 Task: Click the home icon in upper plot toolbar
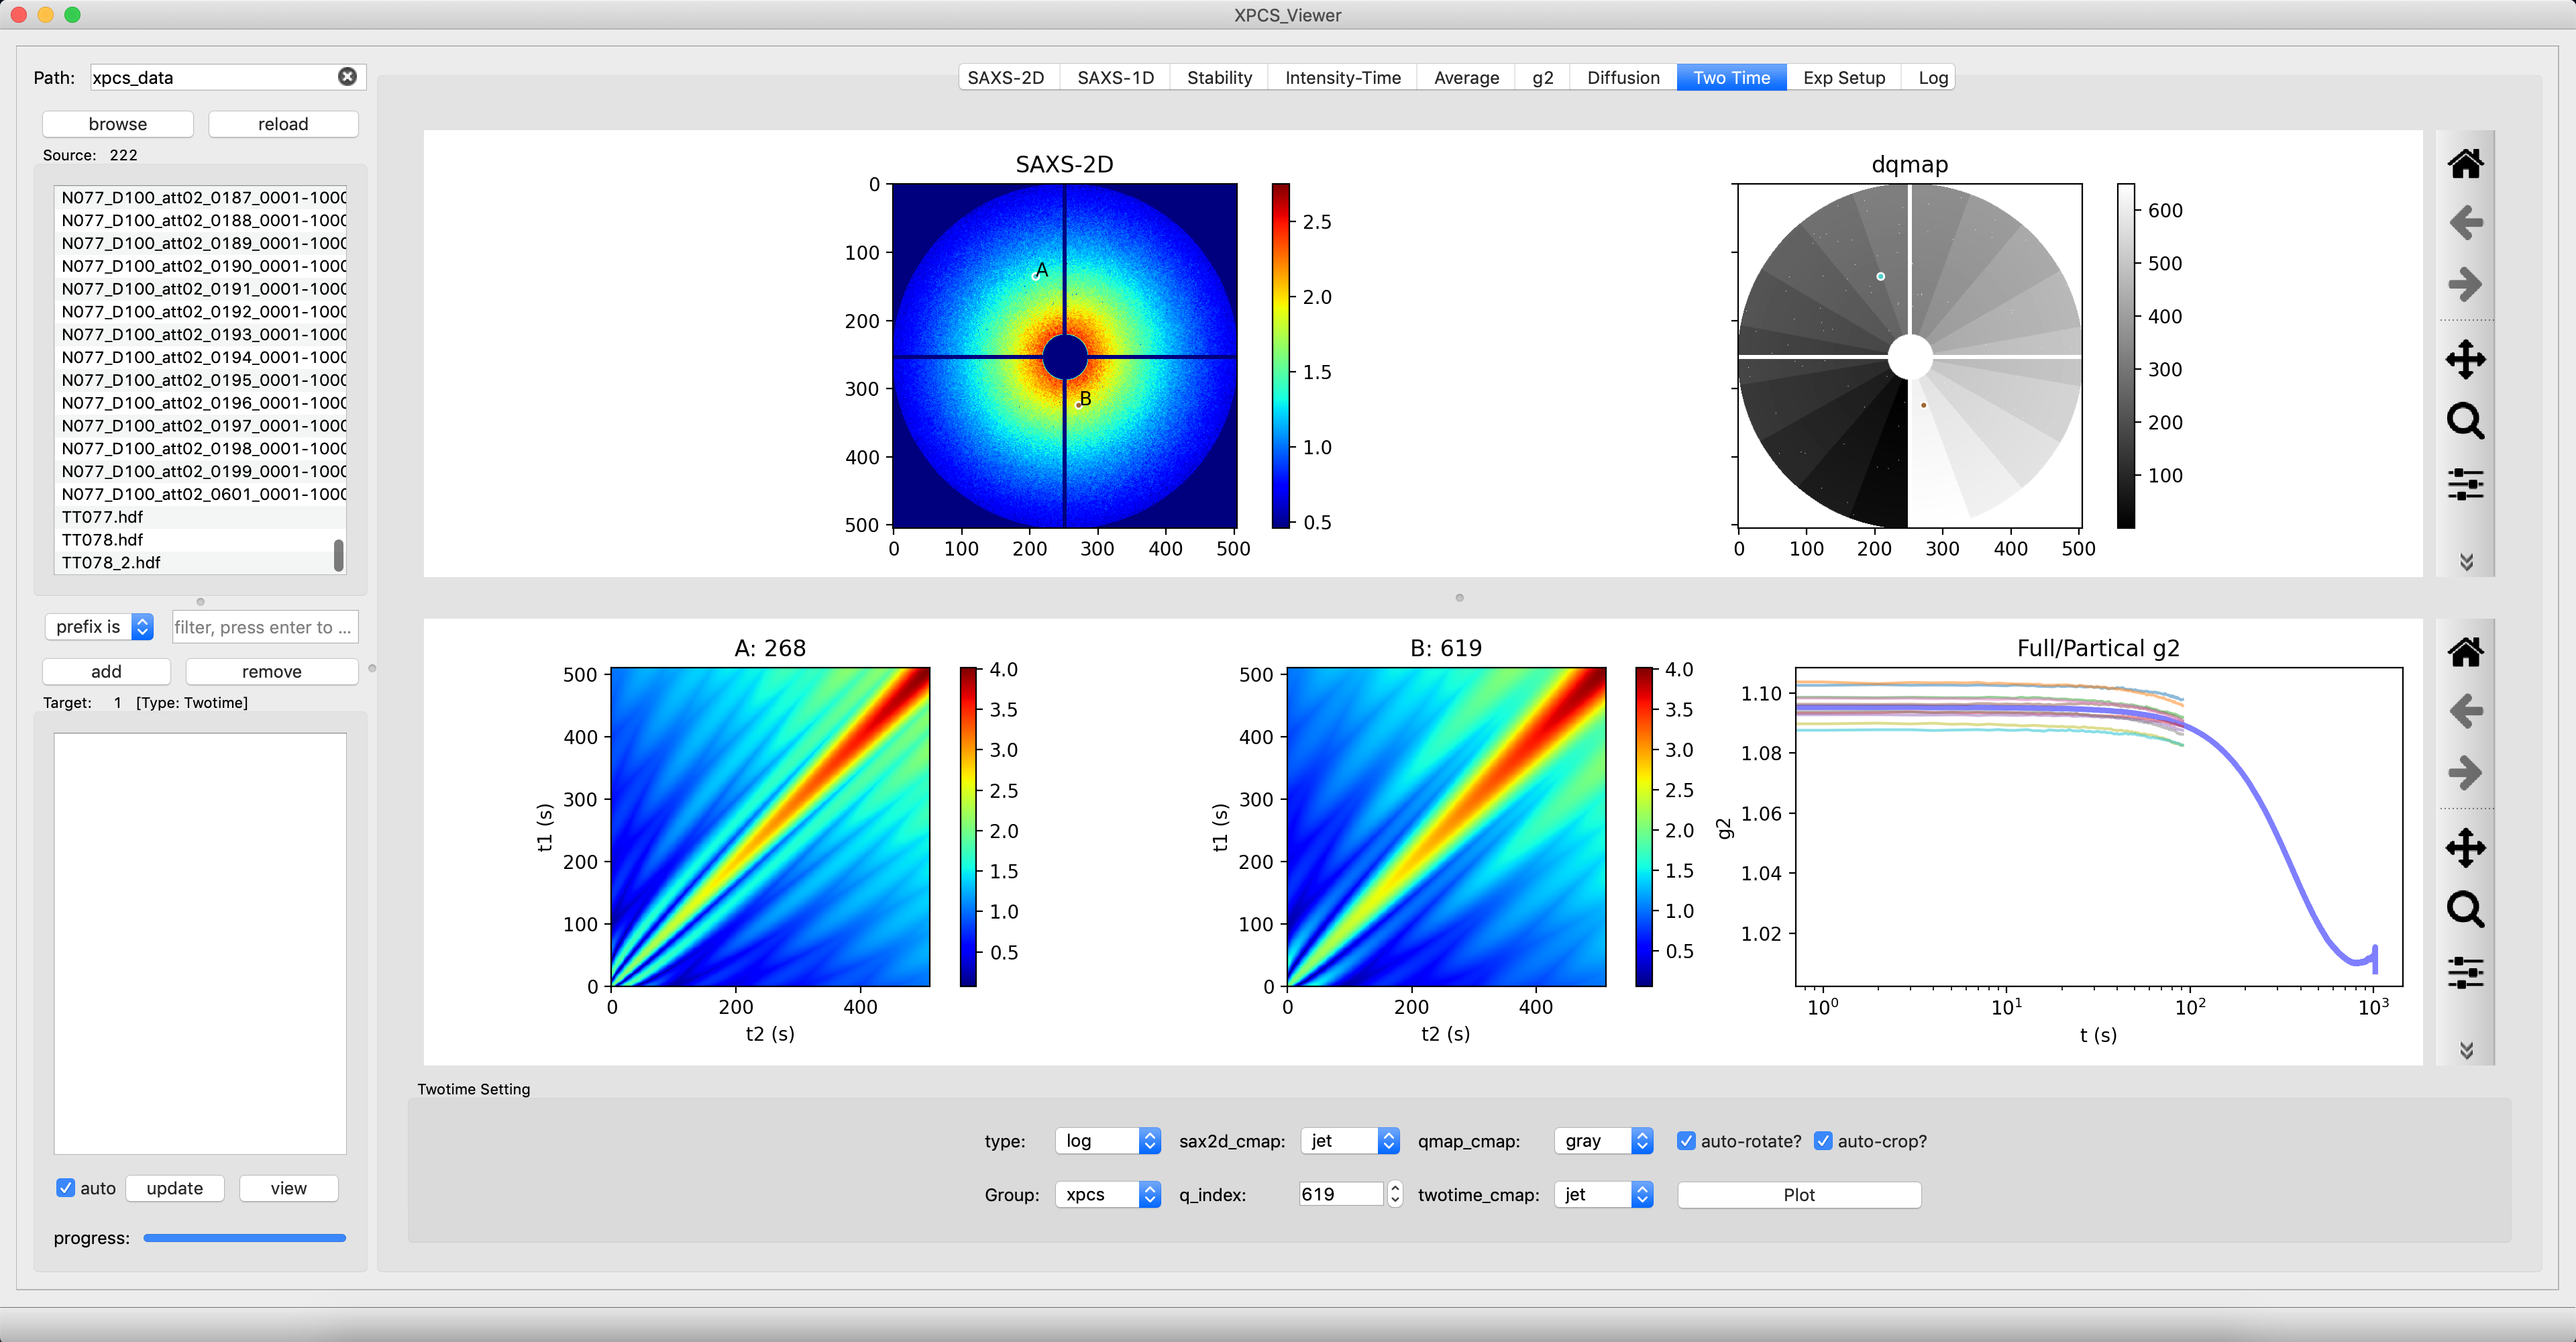click(2465, 164)
